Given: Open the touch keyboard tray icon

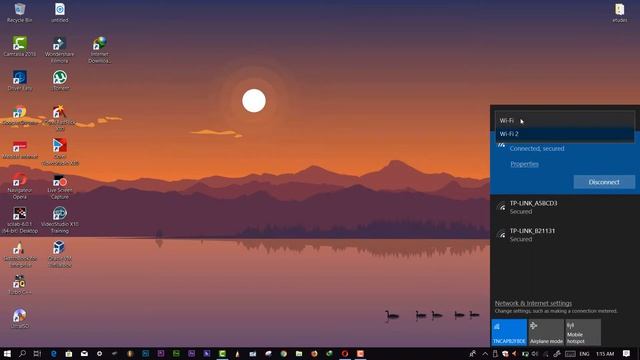Looking at the screenshot, I should coord(570,353).
